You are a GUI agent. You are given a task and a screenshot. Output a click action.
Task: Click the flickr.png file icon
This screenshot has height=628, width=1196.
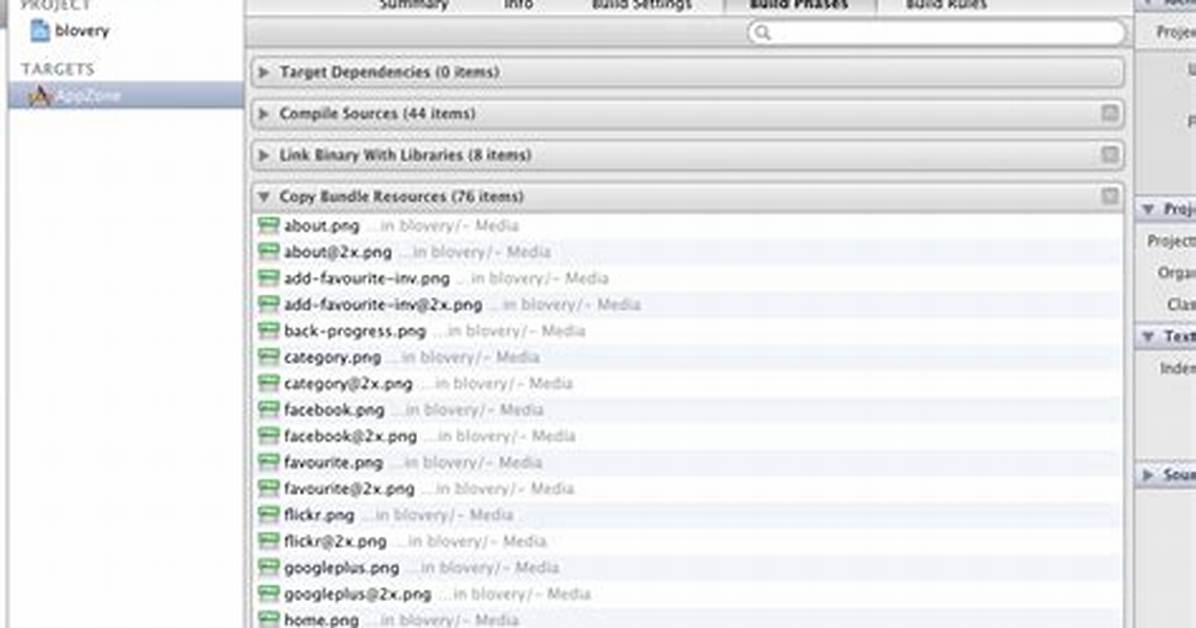[x=268, y=515]
